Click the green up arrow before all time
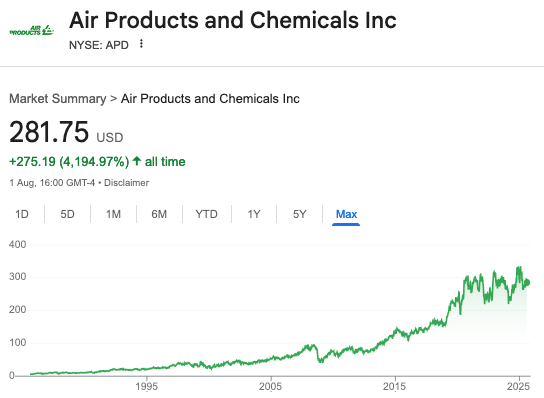The image size is (544, 398). [x=137, y=161]
